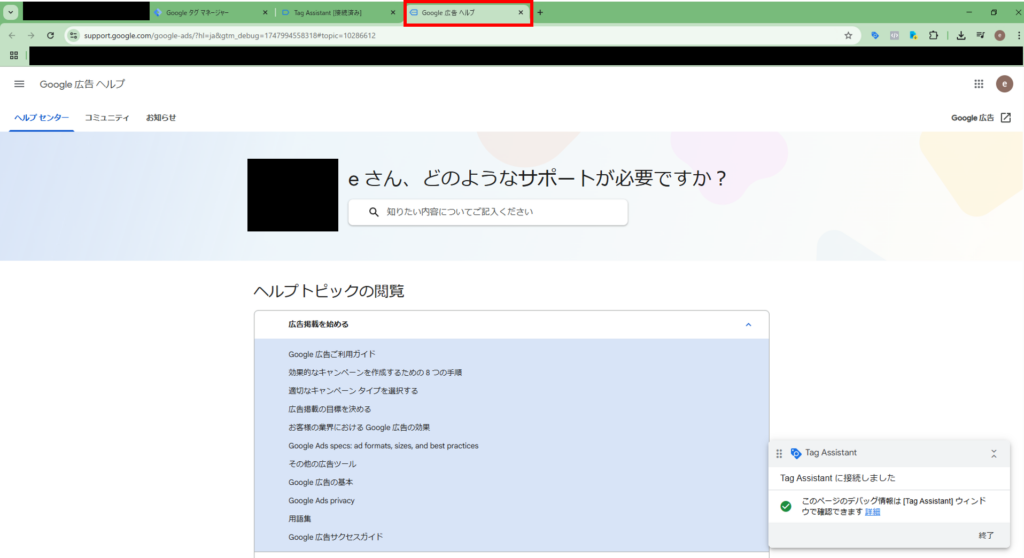
Task: Click the grey code-brackets extension icon
Action: click(894, 35)
